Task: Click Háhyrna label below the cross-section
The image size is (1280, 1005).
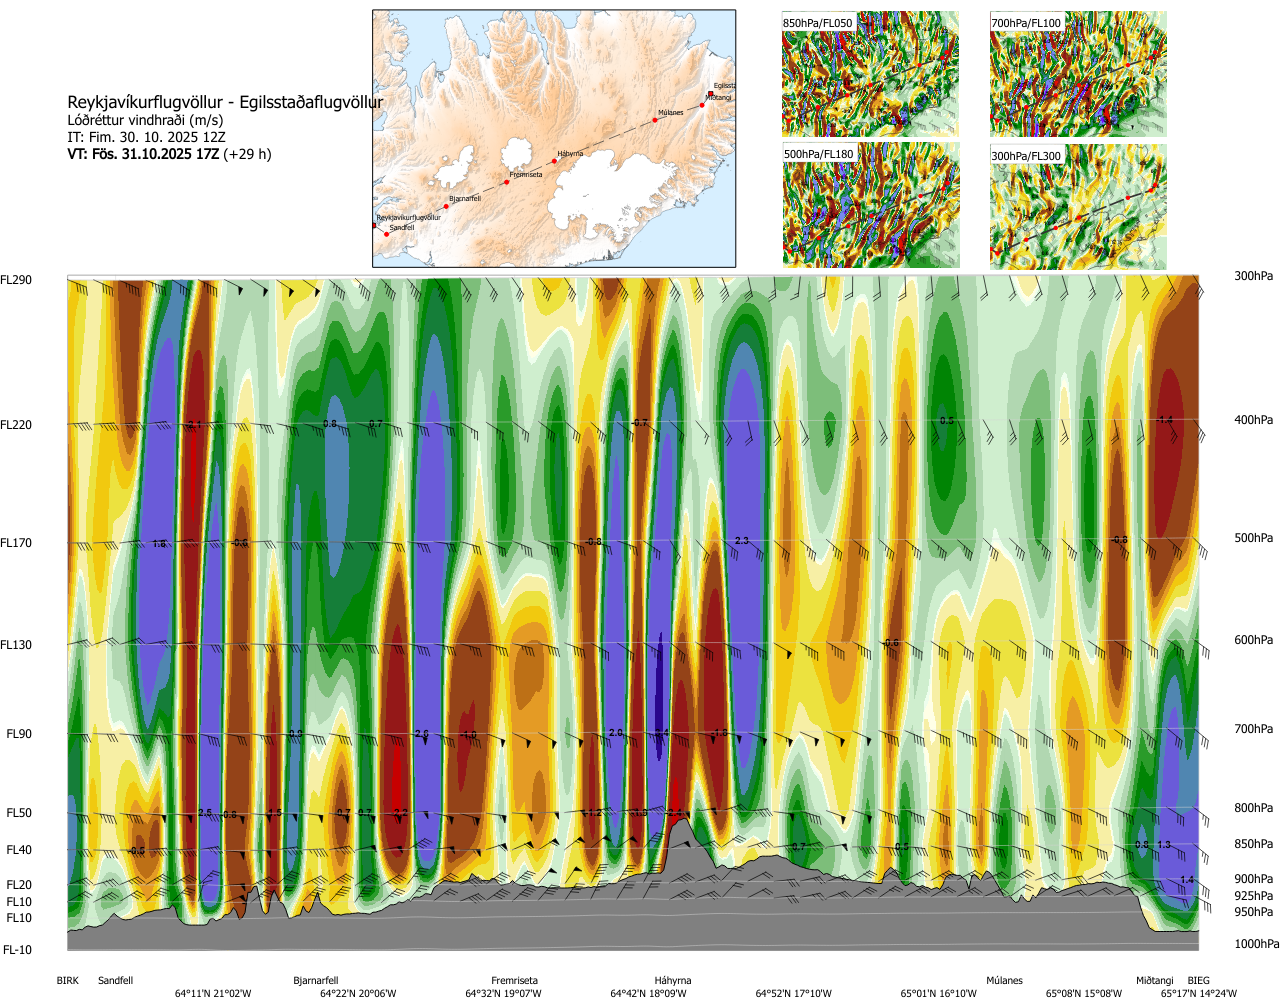Action: click(673, 981)
